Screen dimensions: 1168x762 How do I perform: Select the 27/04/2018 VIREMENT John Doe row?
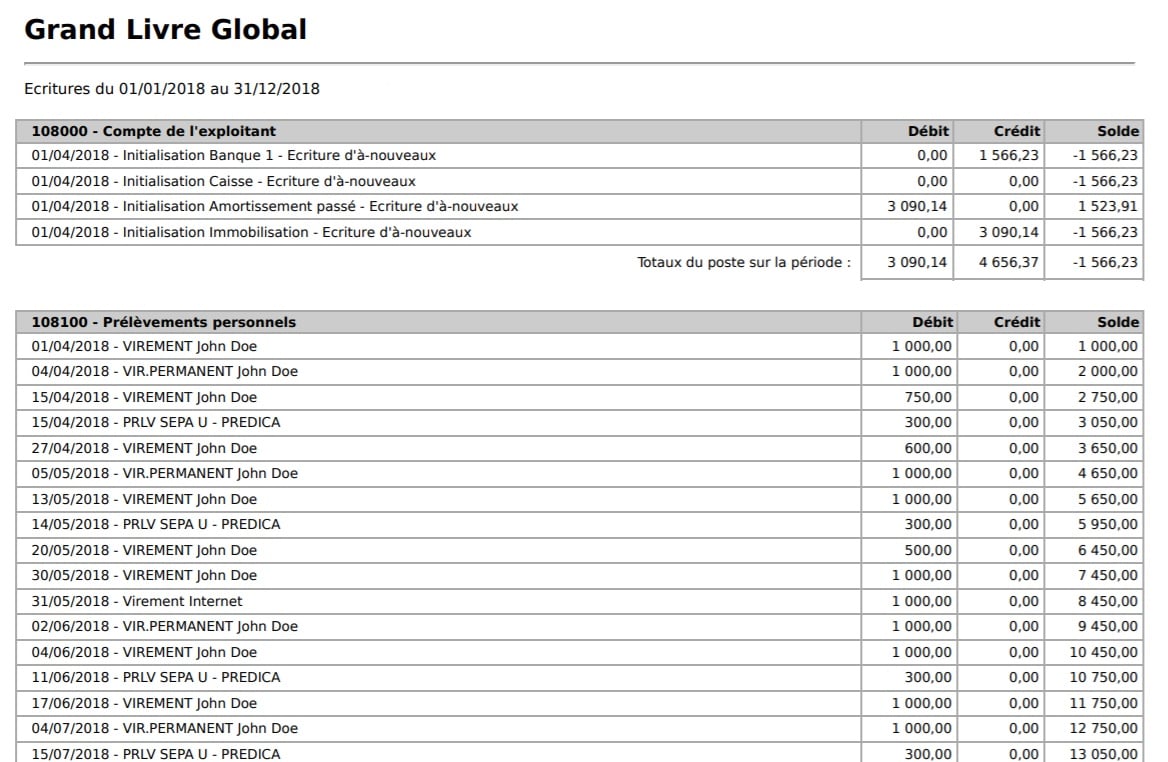pyautogui.click(x=144, y=449)
